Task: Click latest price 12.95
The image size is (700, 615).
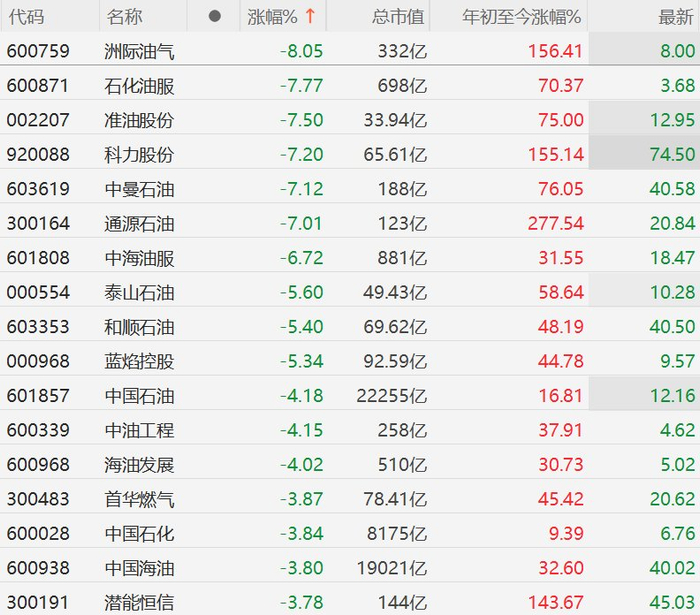Action: pyautogui.click(x=672, y=120)
